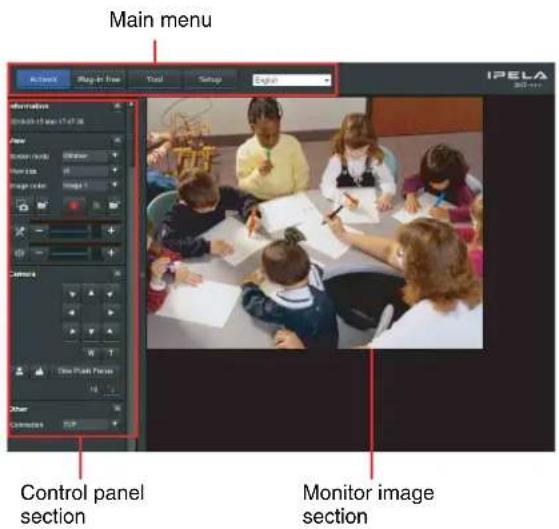Decrease microphone volume with minus button

click(39, 231)
